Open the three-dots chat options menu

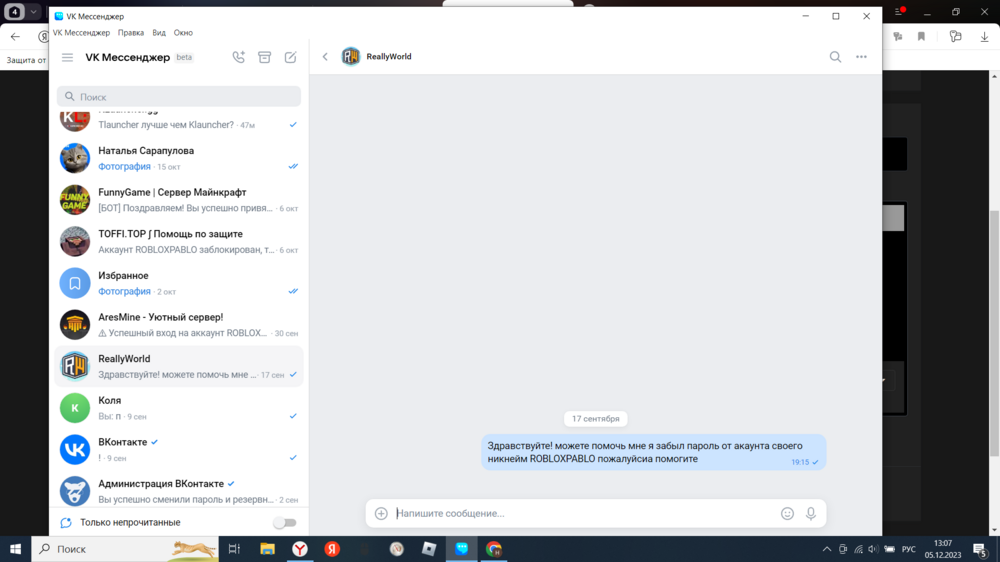tap(861, 57)
